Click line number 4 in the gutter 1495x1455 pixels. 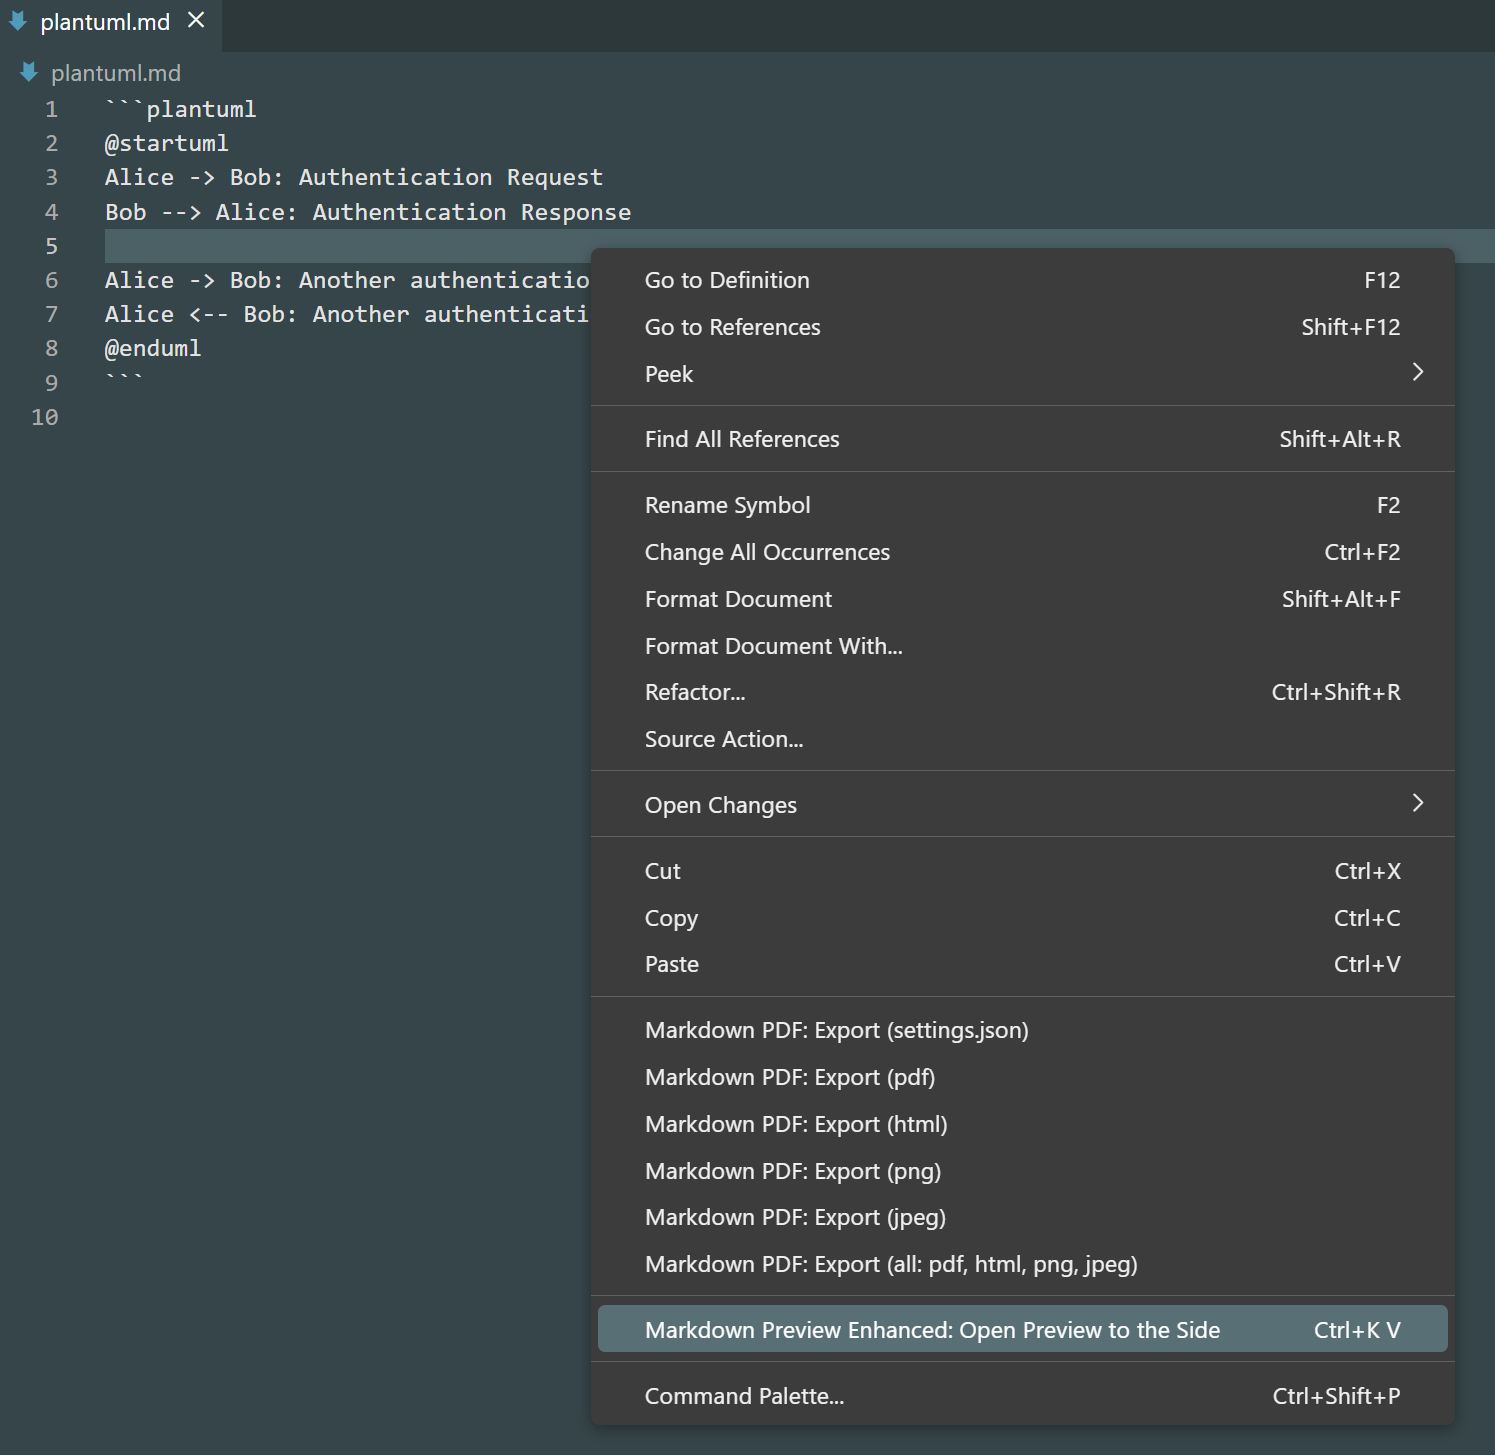51,212
